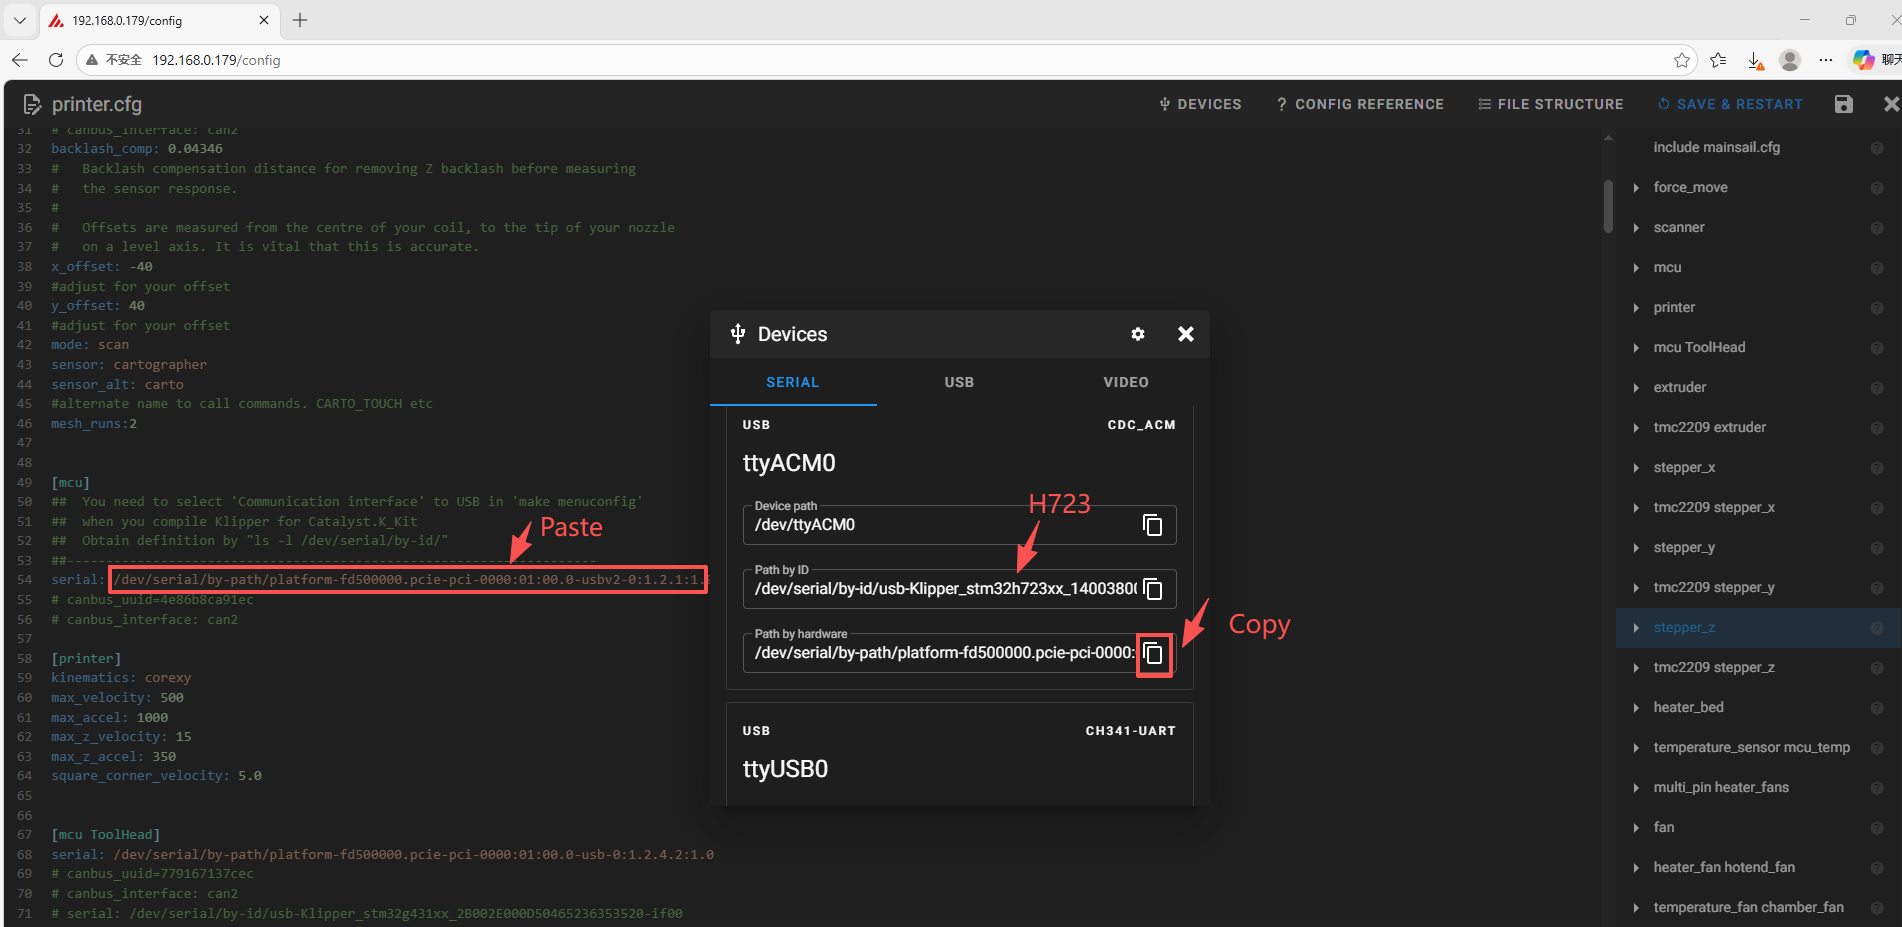Open Devices dialog settings gear
The height and width of the screenshot is (927, 1902).
[x=1138, y=334]
